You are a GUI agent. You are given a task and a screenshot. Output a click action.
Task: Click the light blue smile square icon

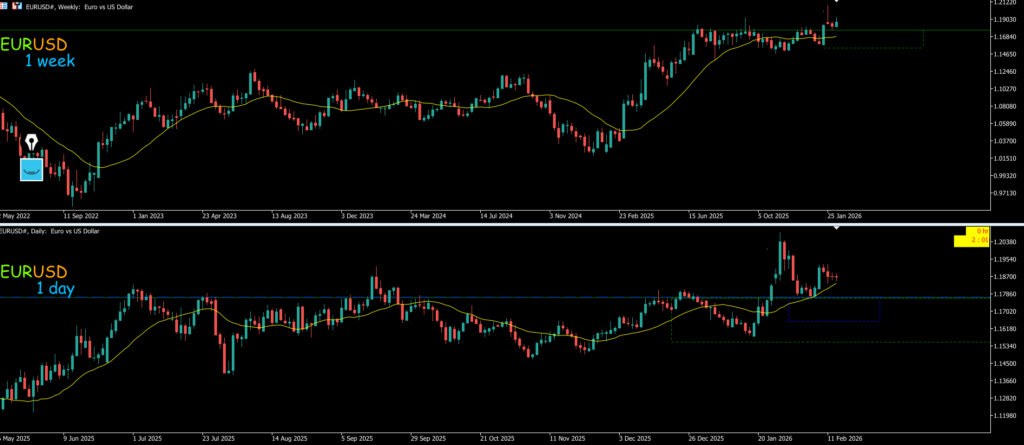coord(32,169)
